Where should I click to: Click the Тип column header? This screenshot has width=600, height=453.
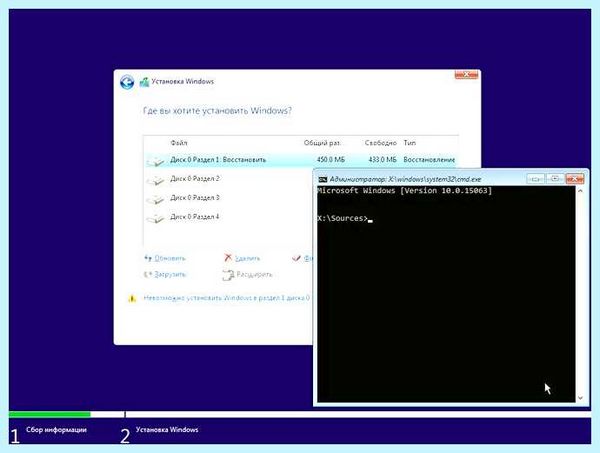(x=409, y=143)
